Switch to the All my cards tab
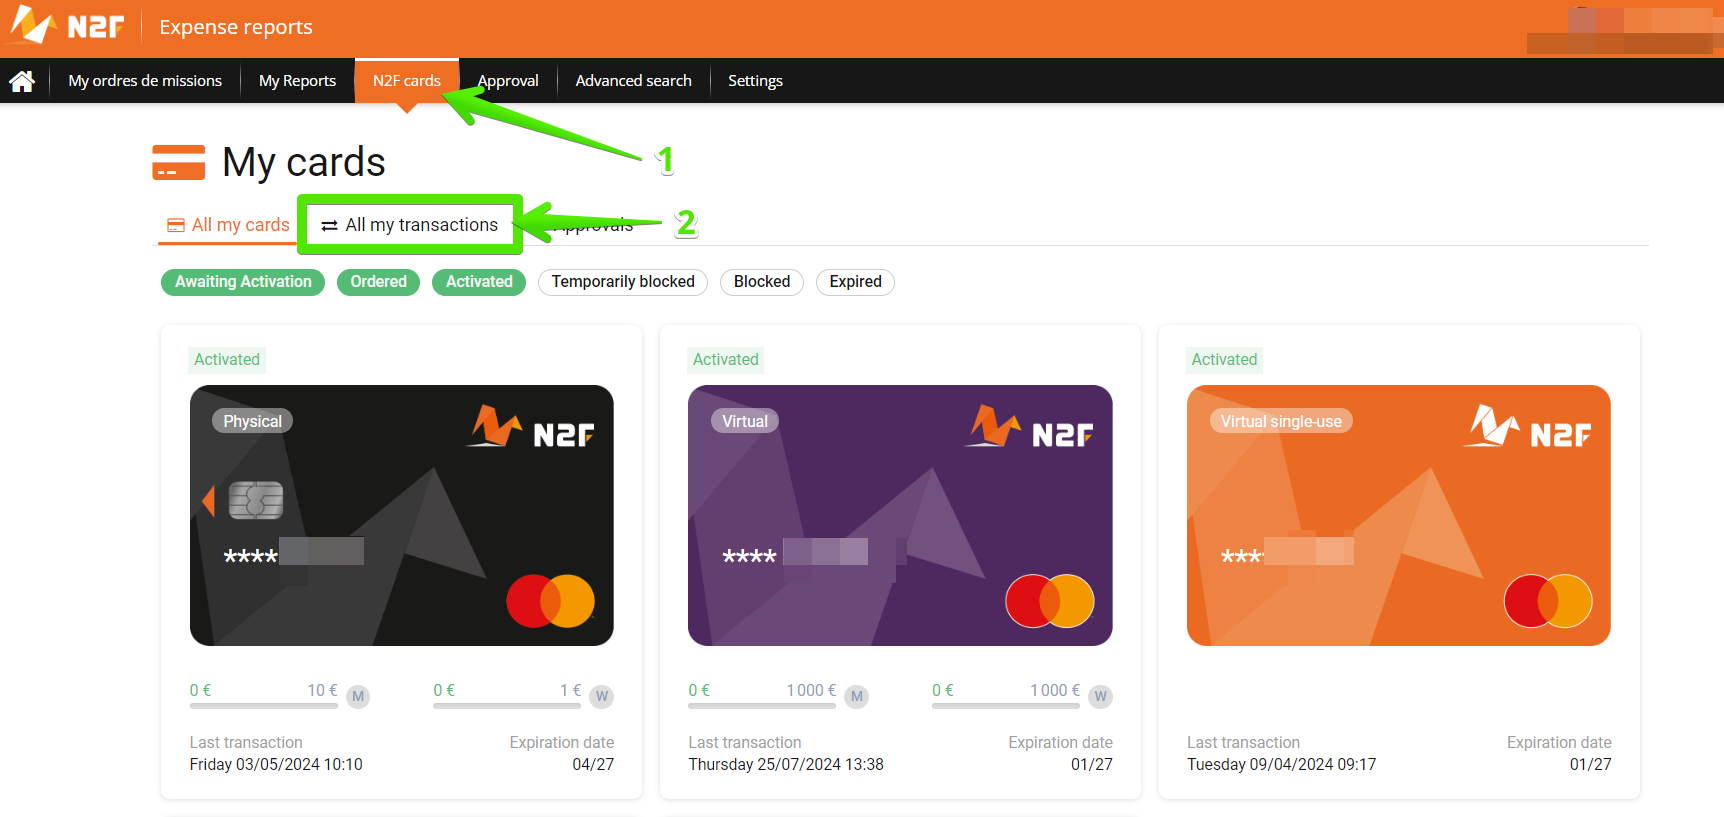1724x817 pixels. (228, 225)
